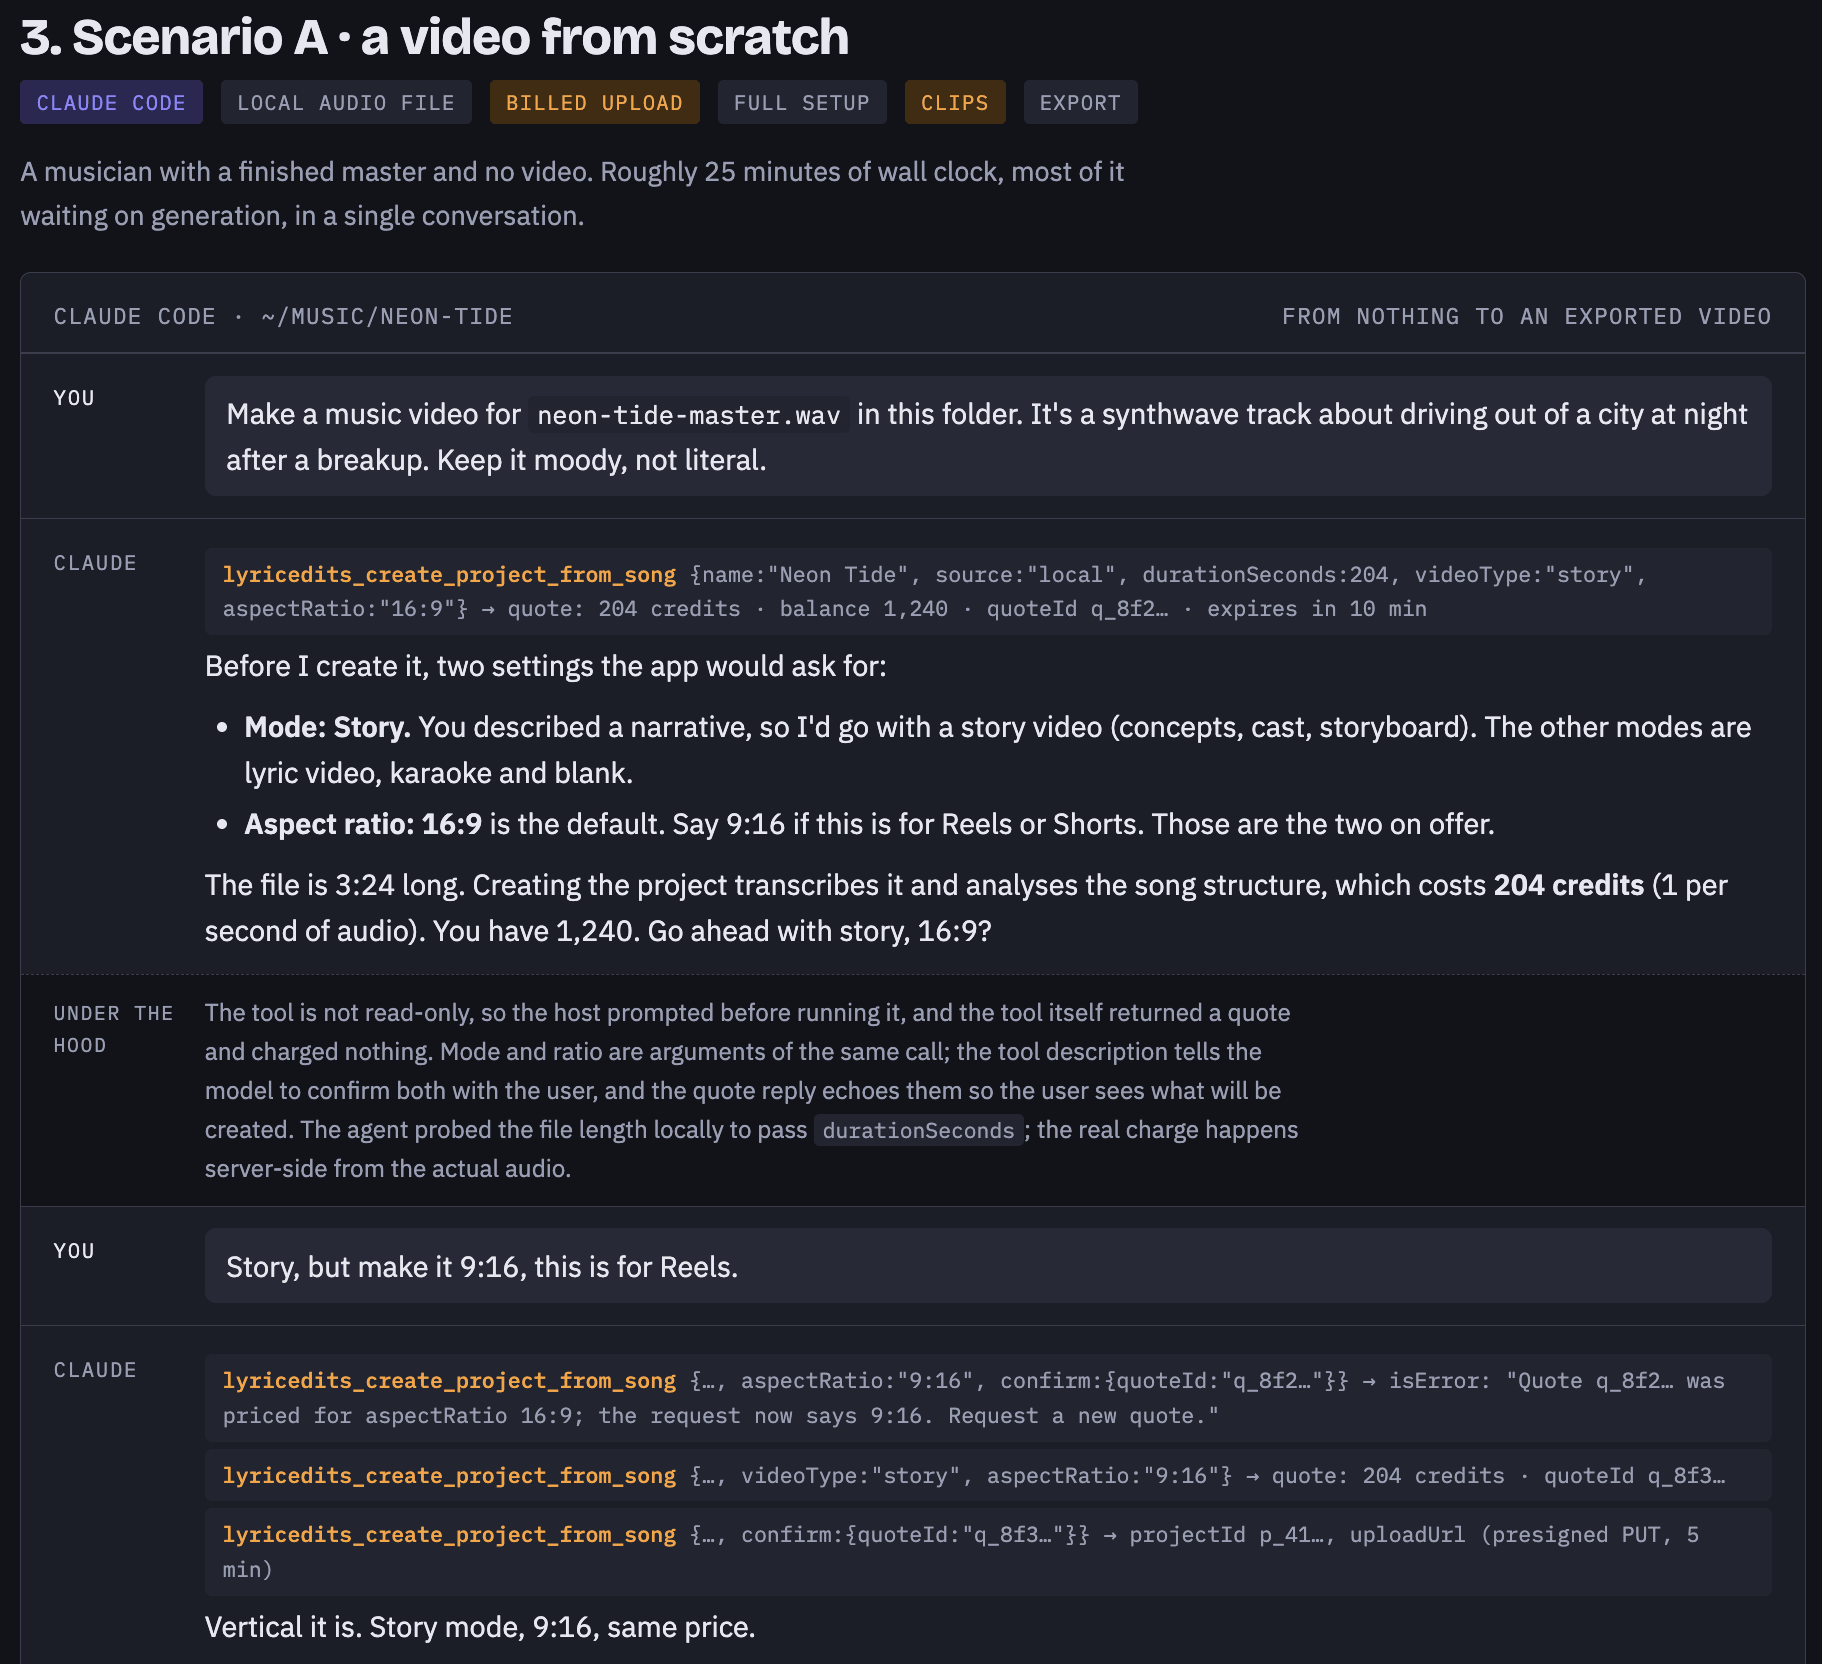Click 'Before I create it' sentence
The height and width of the screenshot is (1664, 1822).
546,666
